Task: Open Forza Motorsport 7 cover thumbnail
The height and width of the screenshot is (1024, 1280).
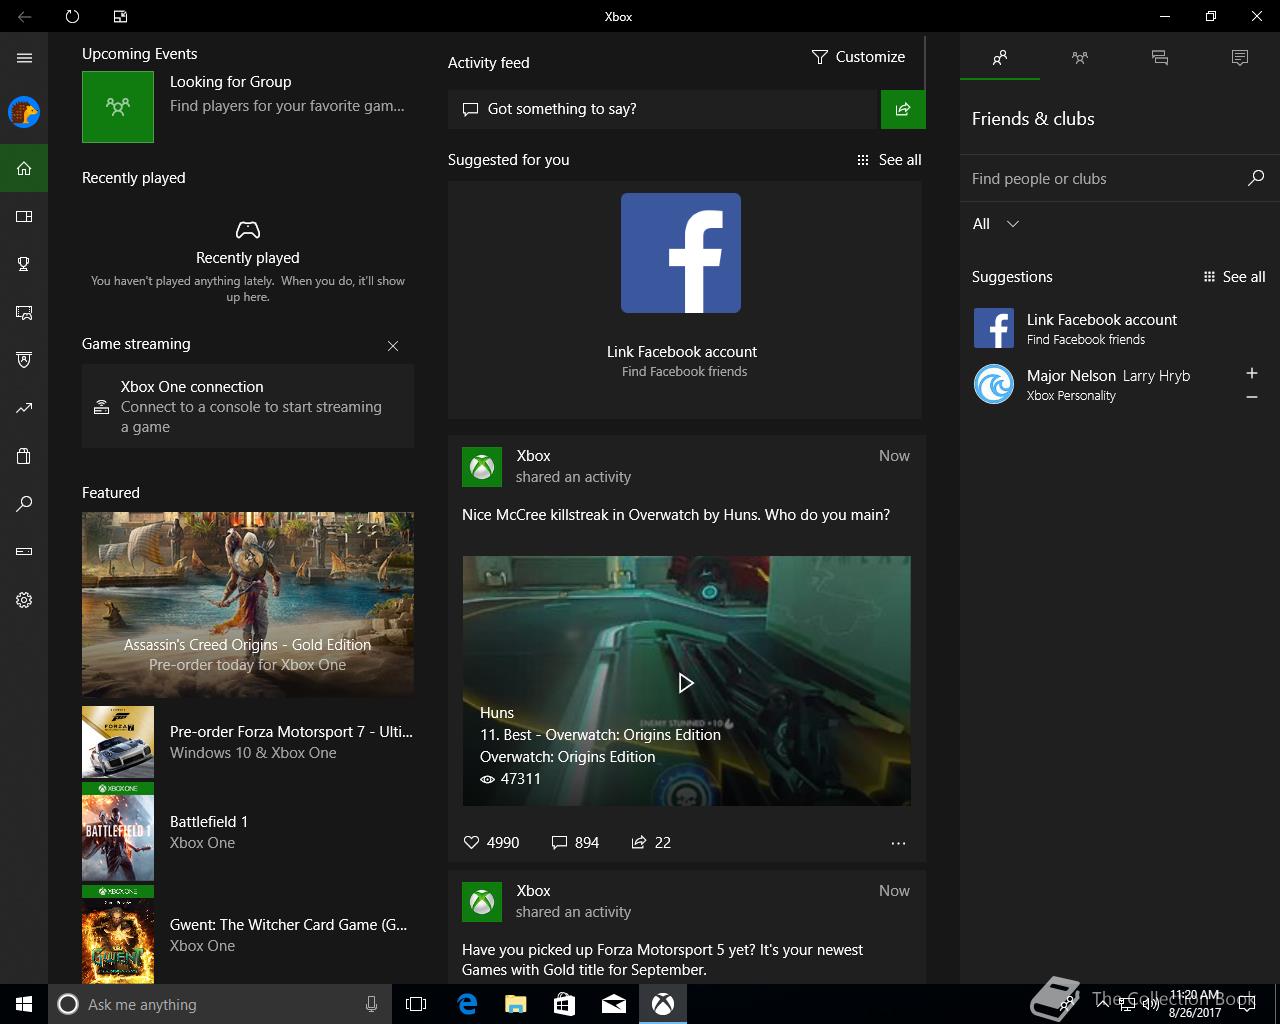Action: [118, 742]
